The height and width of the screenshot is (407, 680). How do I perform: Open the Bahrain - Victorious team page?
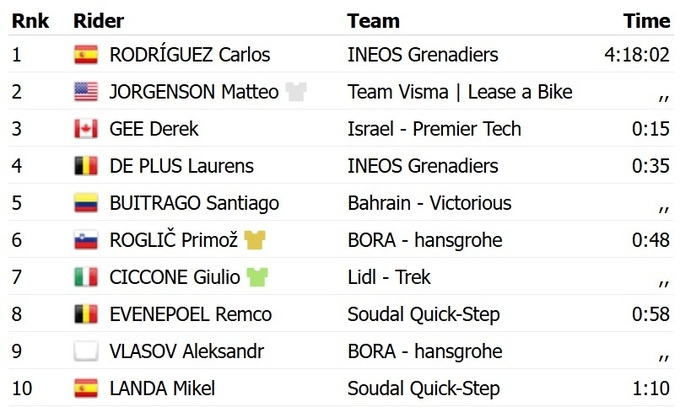pyautogui.click(x=429, y=203)
